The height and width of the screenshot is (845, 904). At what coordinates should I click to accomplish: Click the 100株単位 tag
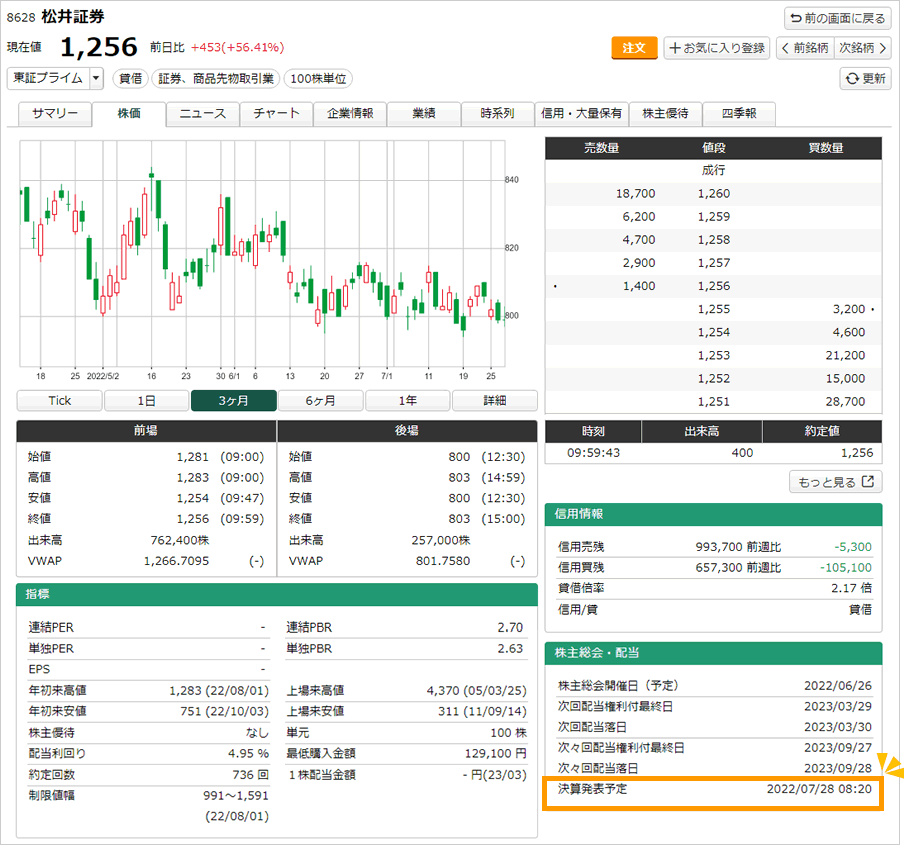coord(318,78)
